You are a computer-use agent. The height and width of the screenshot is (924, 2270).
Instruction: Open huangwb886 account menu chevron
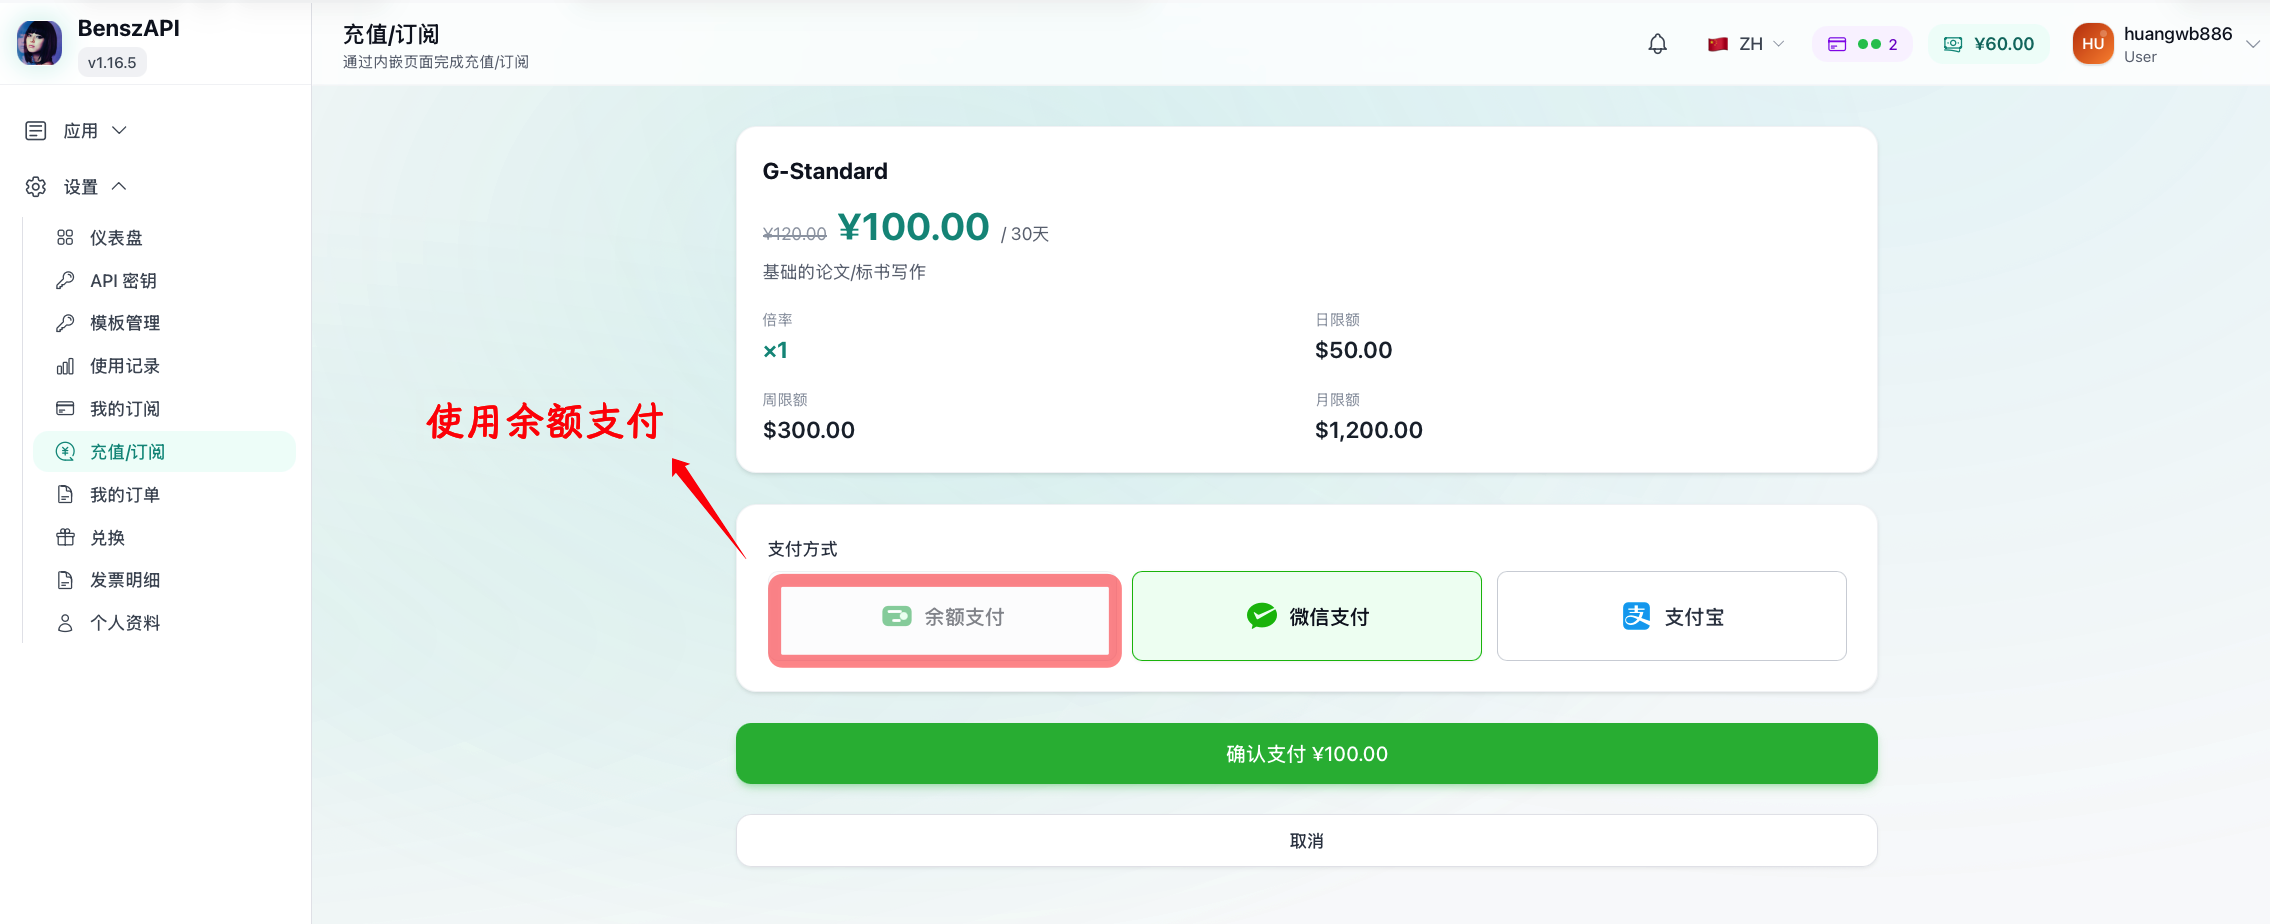2252,44
